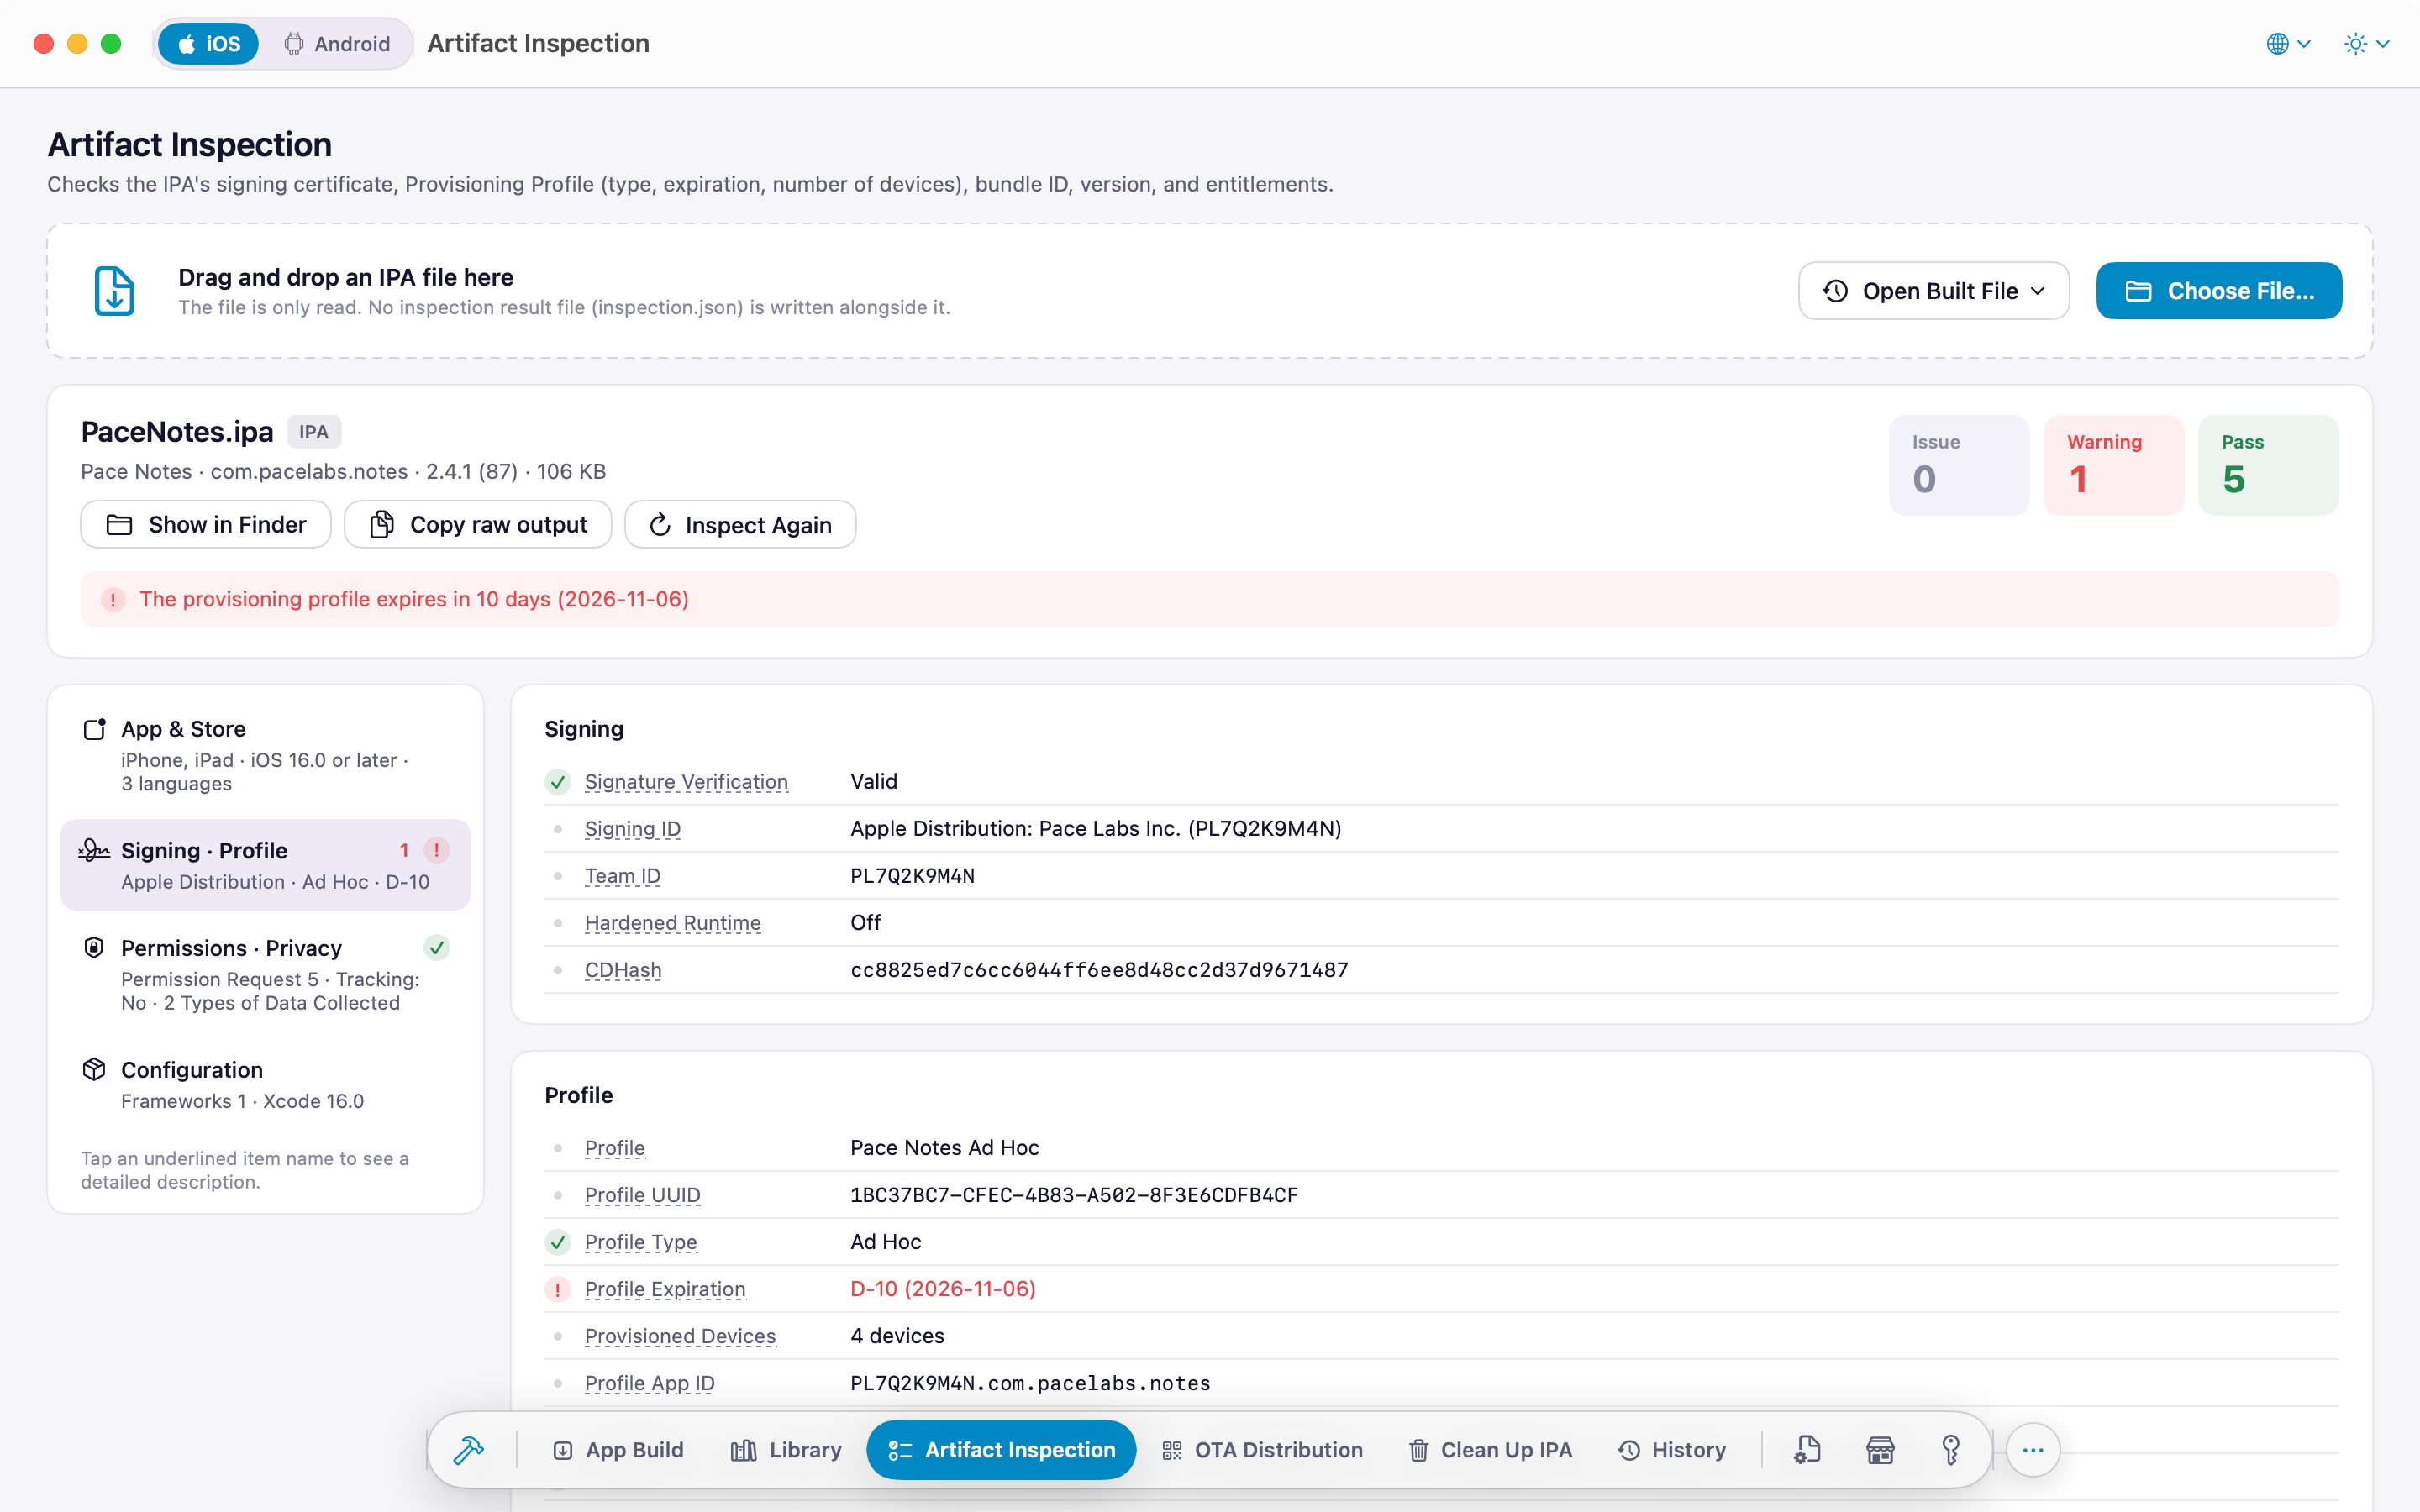
Task: Click the value 1BC37BC7-CFEC-4B83-A502-8F3E6CDFB4CF
Action: pos(1074,1195)
